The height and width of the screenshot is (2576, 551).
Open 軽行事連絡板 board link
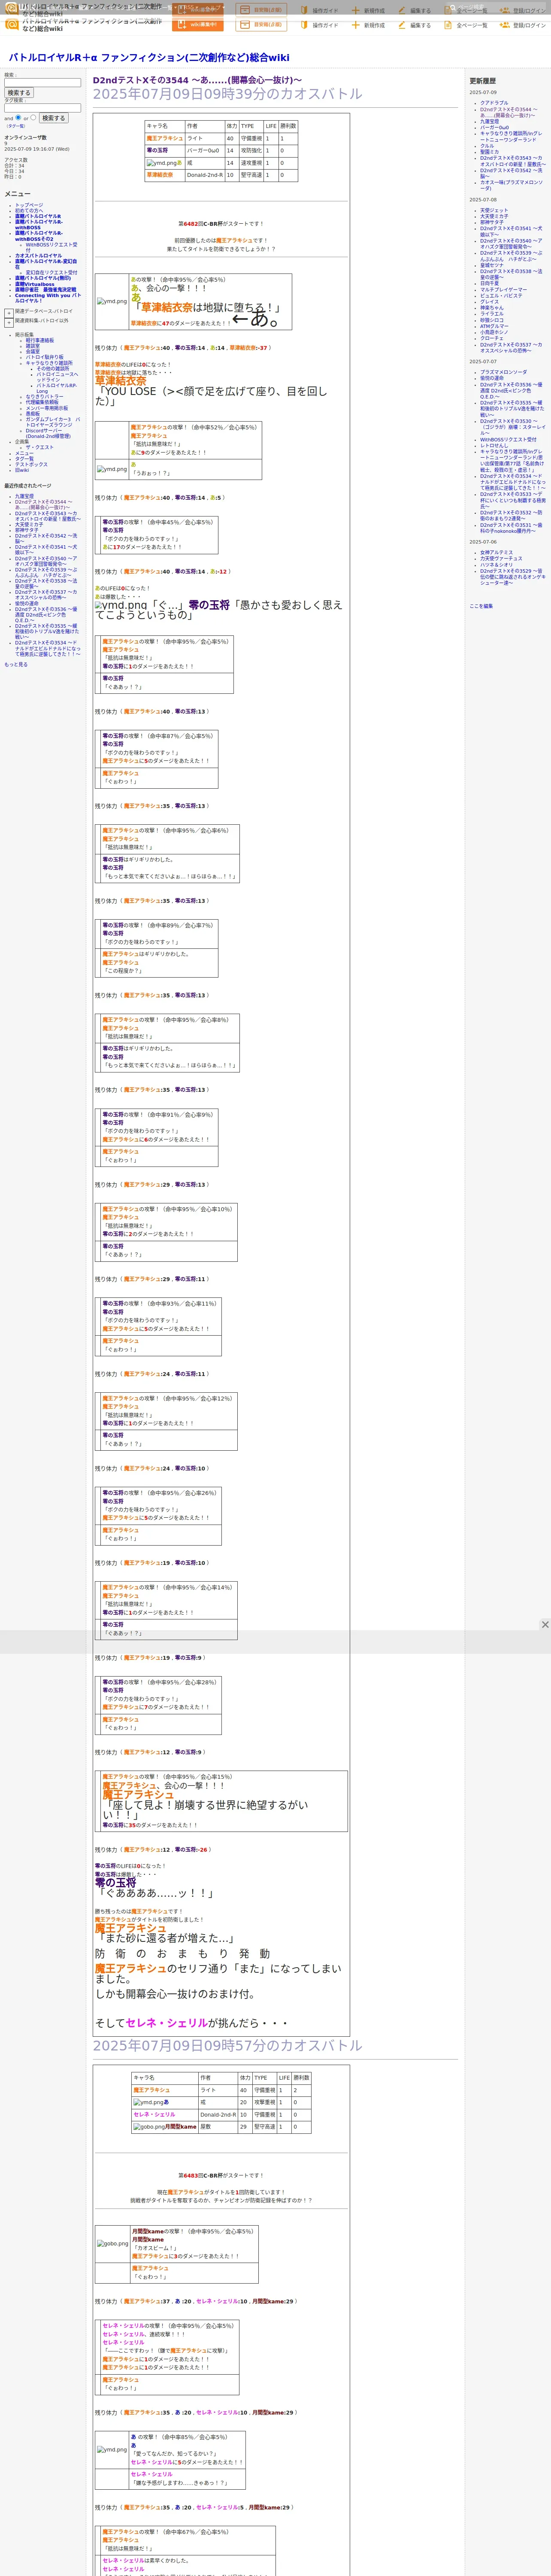[40, 340]
